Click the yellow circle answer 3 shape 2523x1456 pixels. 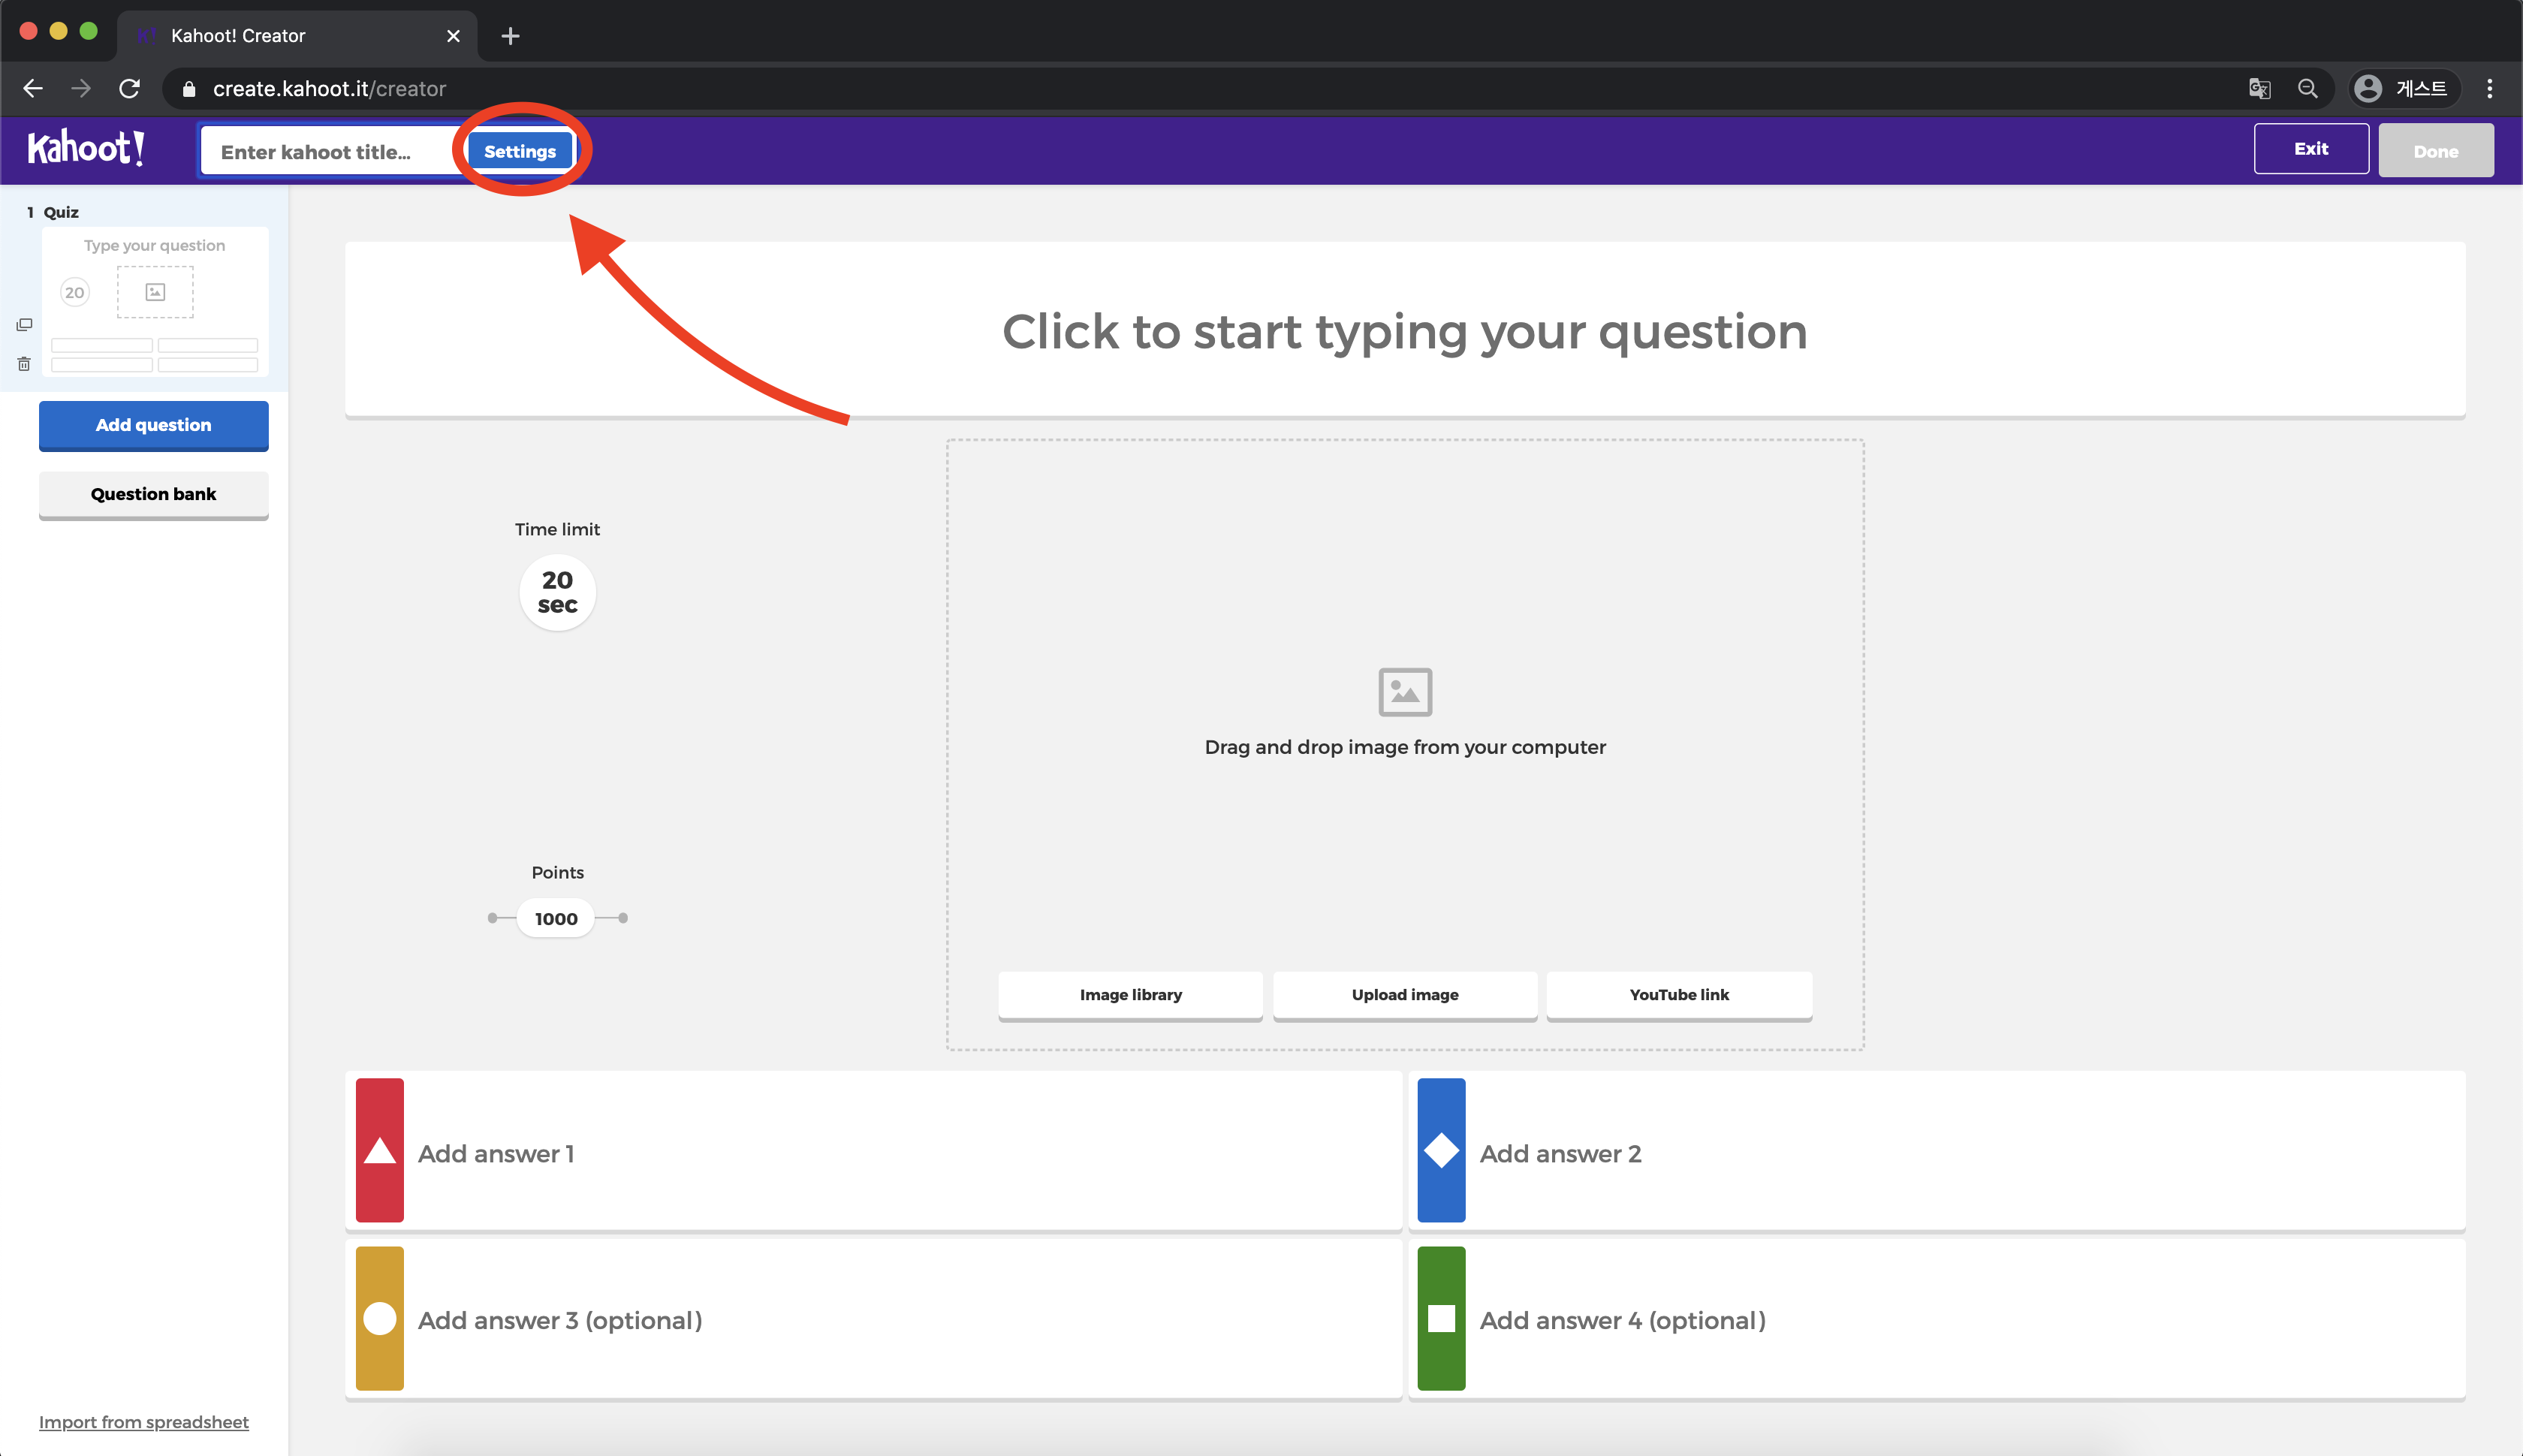pyautogui.click(x=379, y=1318)
